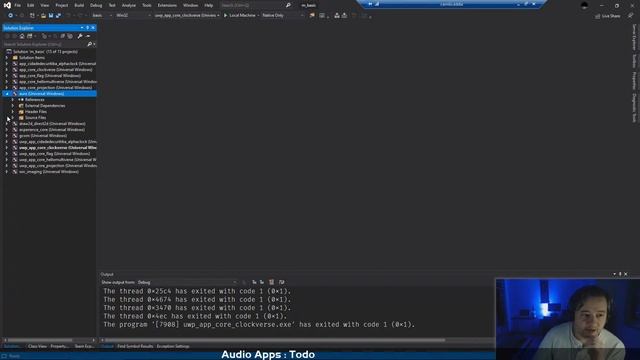Open the File menu
640x360 pixels.
click(18, 5)
